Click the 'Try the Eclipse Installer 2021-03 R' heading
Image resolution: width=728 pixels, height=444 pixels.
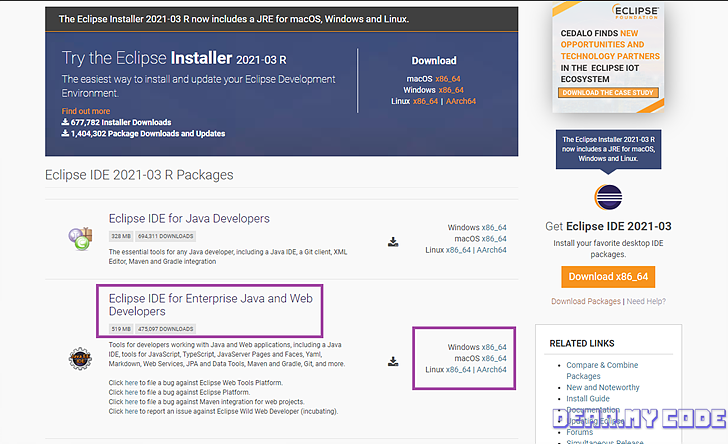174,59
